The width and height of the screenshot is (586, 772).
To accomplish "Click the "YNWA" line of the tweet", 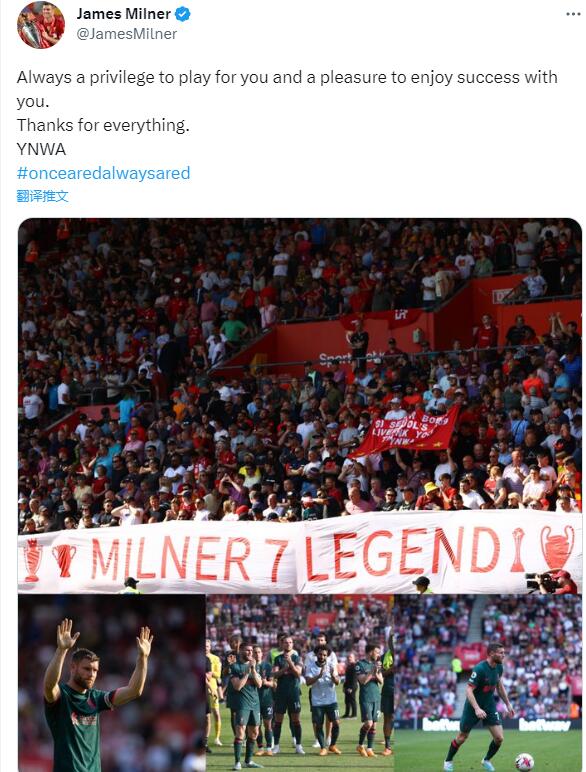I will 41,149.
